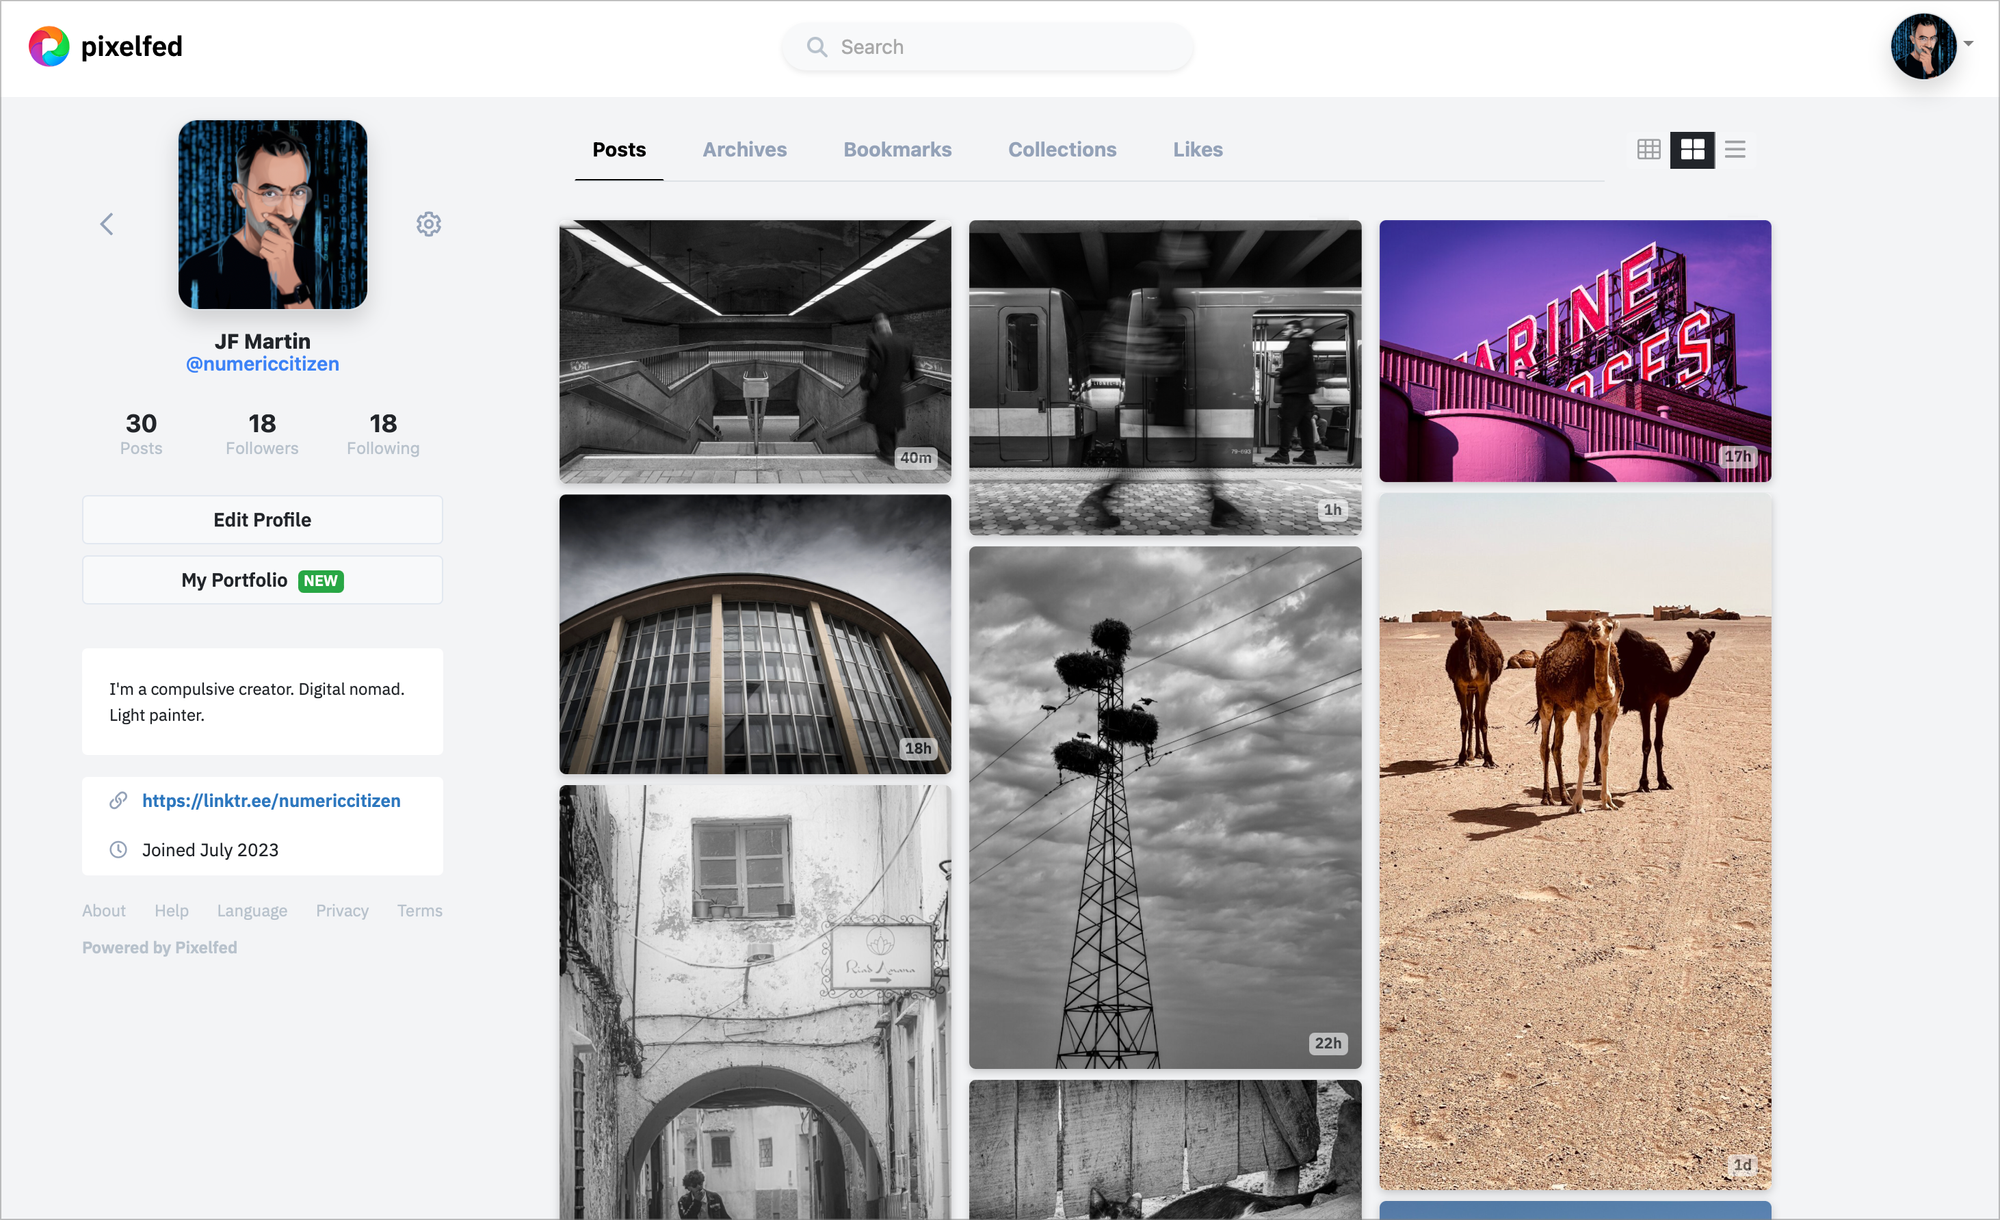2000x1220 pixels.
Task: Open the Language options
Action: click(x=251, y=910)
